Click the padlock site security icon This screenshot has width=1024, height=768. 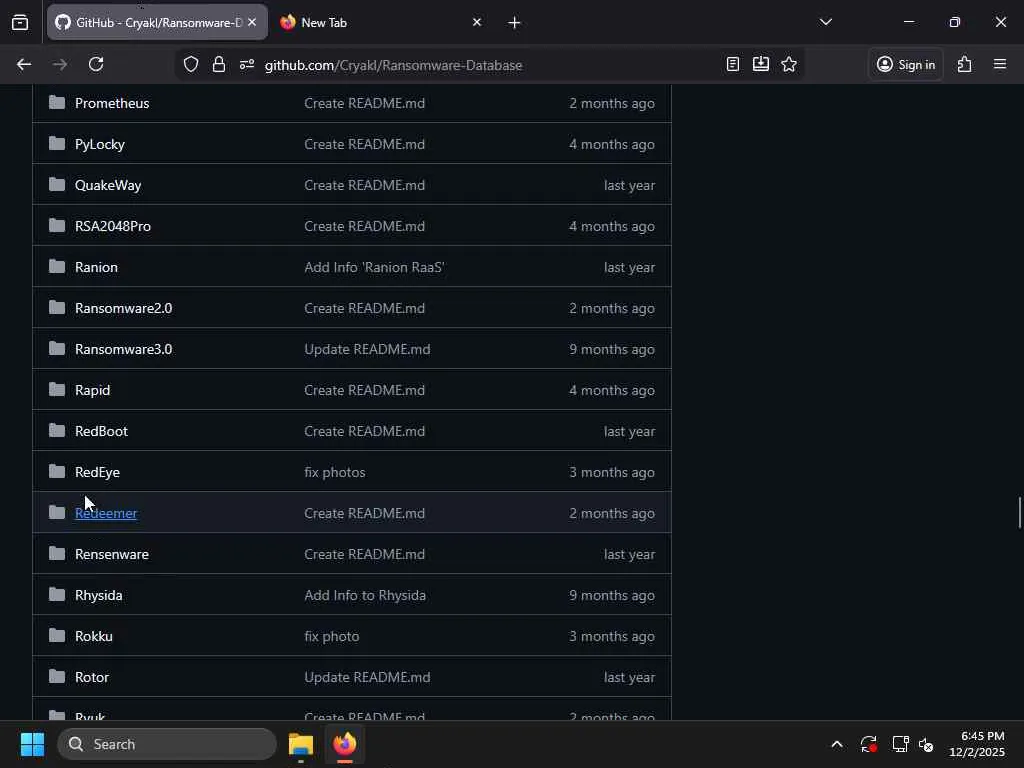(x=219, y=64)
